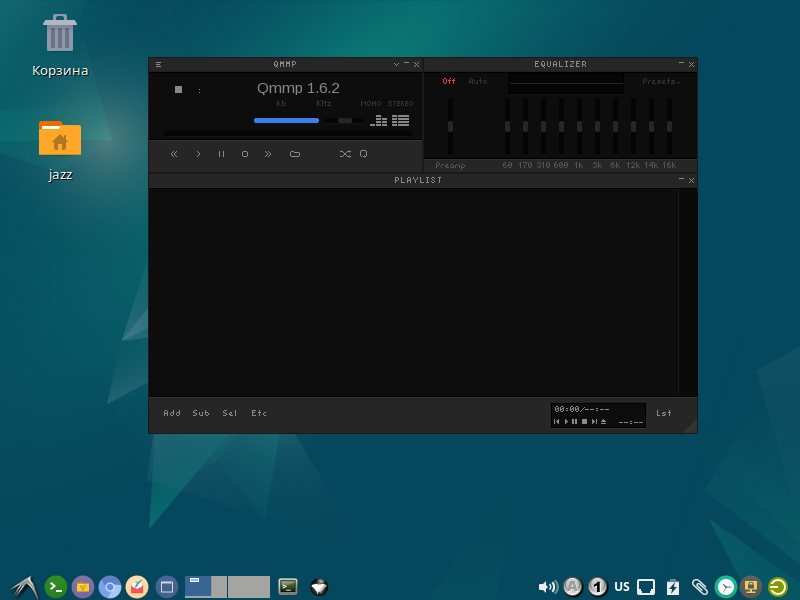800x600 pixels.
Task: Toggle the playlist window button
Action: click(x=401, y=120)
